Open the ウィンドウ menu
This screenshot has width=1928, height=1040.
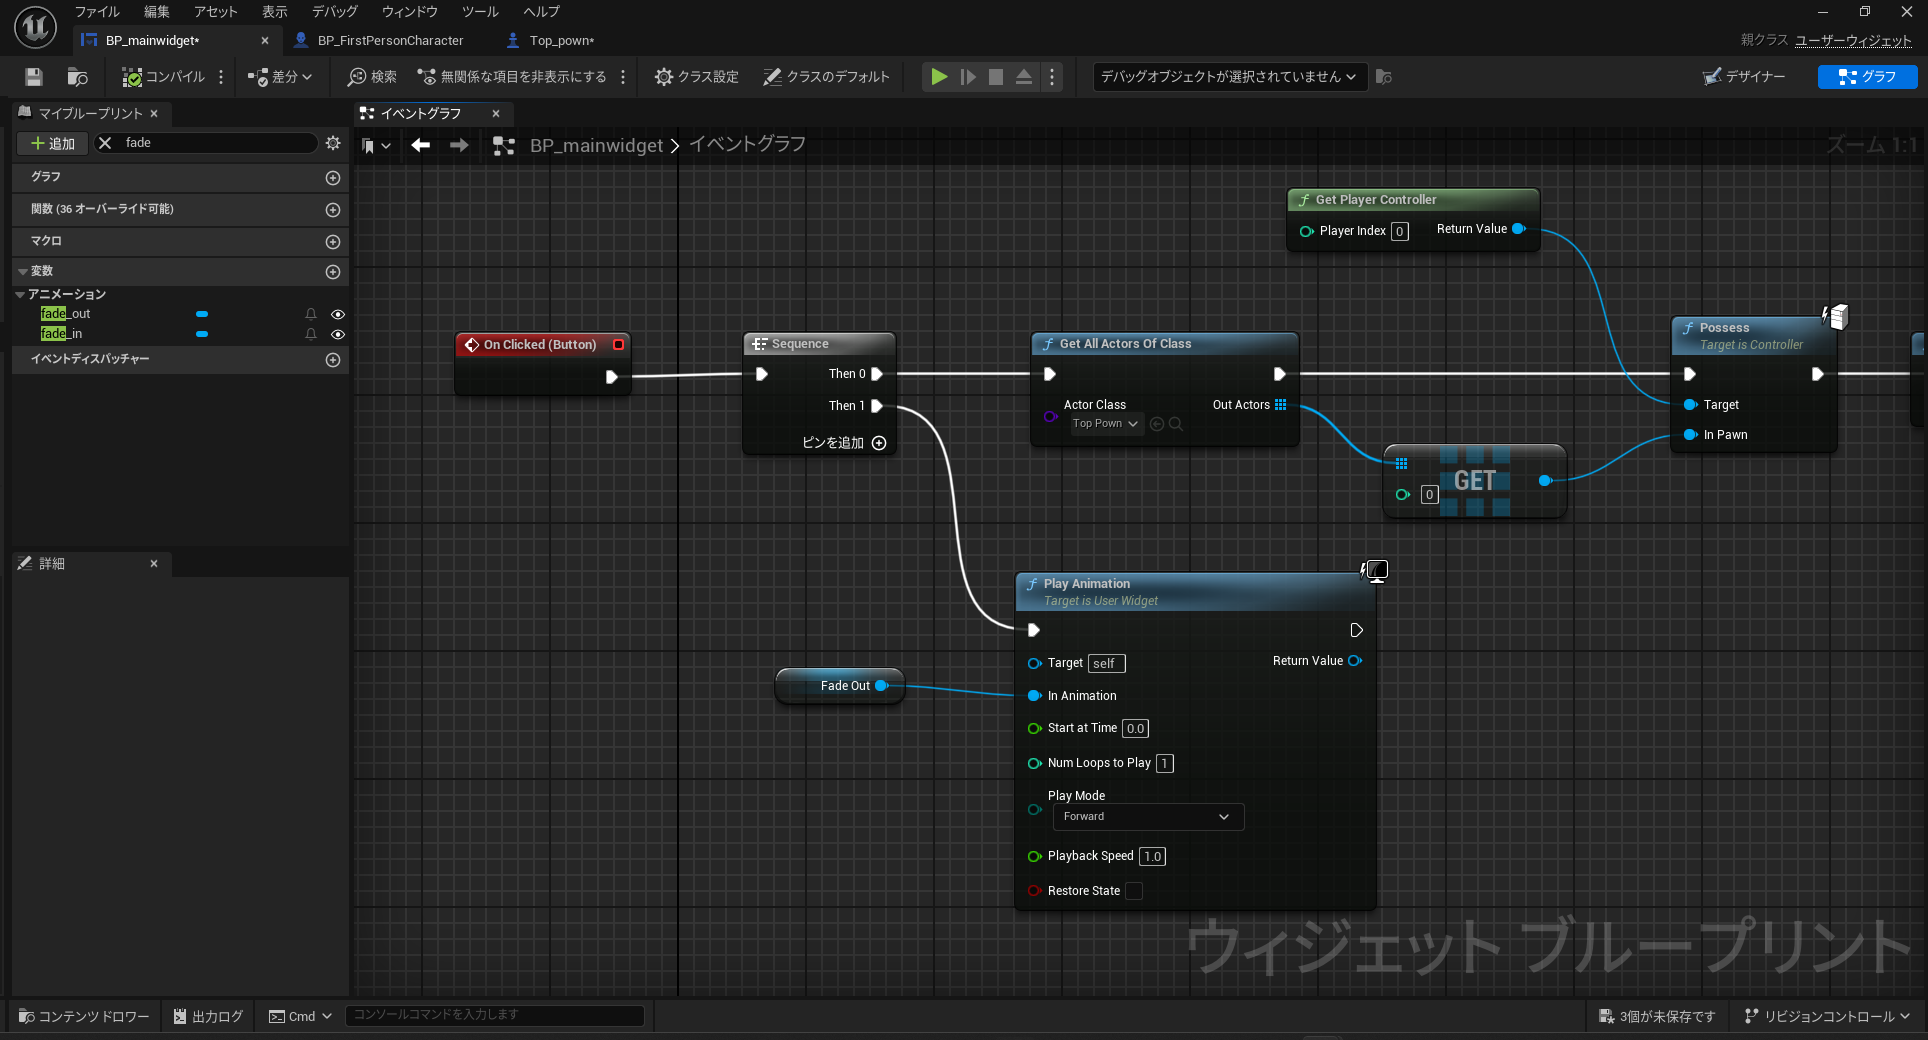pyautogui.click(x=409, y=12)
